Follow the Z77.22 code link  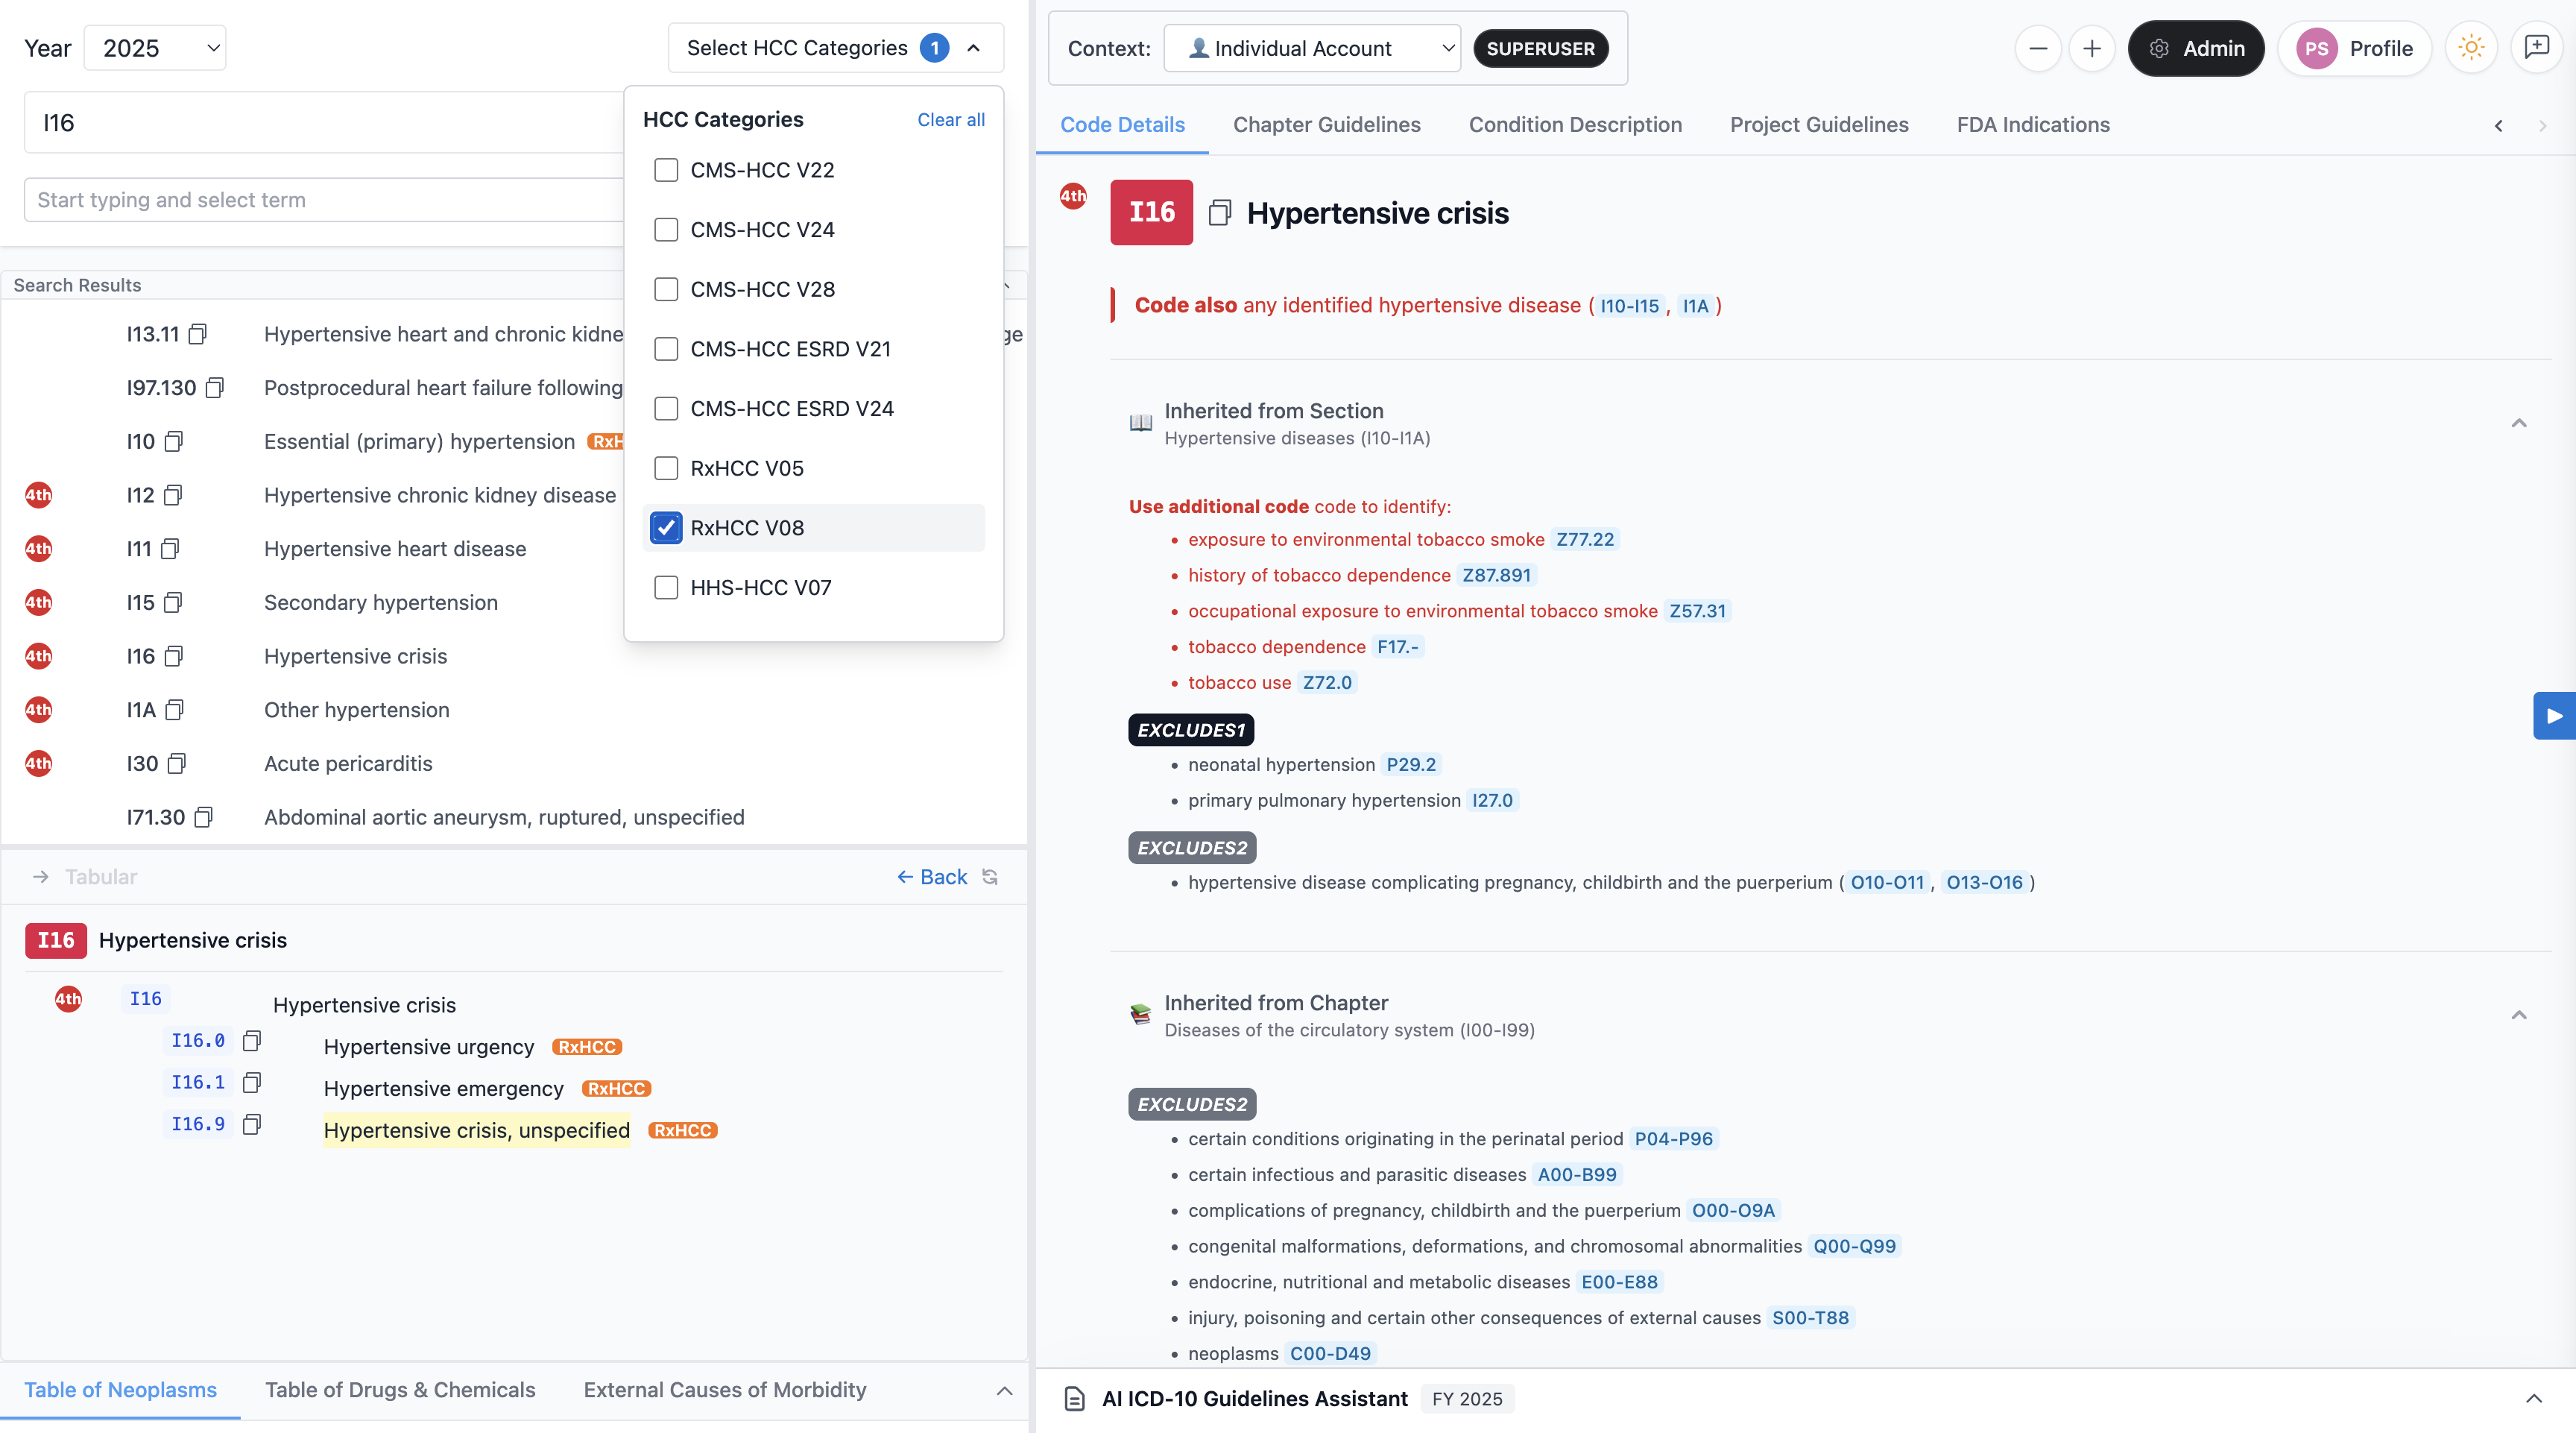tap(1585, 540)
